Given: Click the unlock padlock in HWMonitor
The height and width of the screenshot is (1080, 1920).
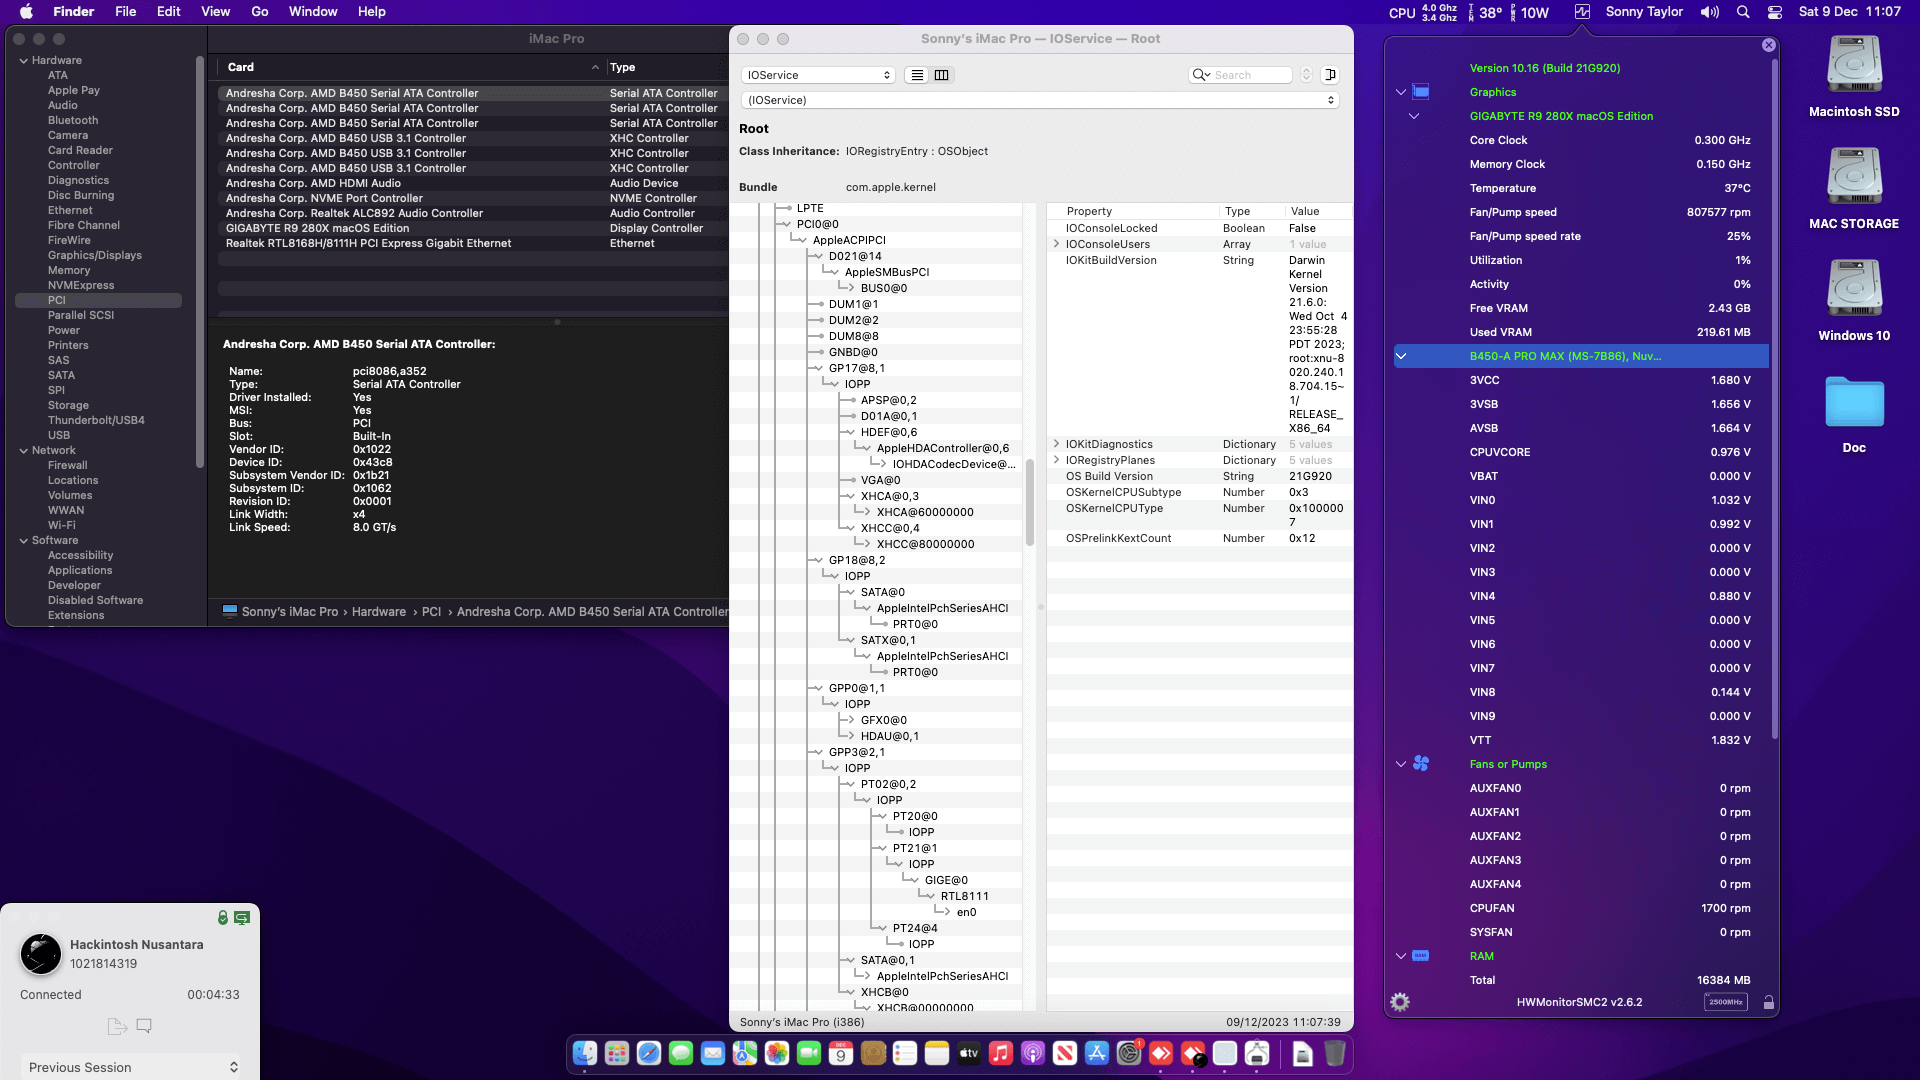Looking at the screenshot, I should point(1768,1002).
